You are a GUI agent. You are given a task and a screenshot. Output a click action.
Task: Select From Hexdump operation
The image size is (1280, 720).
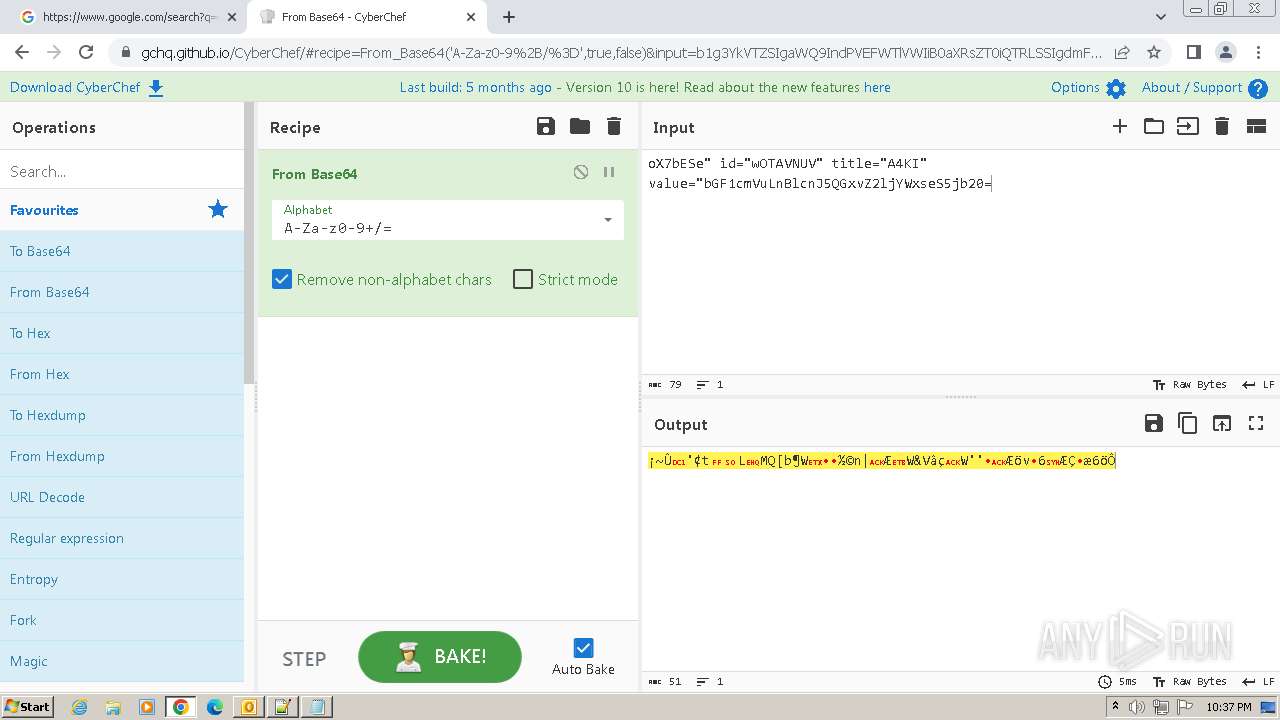tap(122, 456)
